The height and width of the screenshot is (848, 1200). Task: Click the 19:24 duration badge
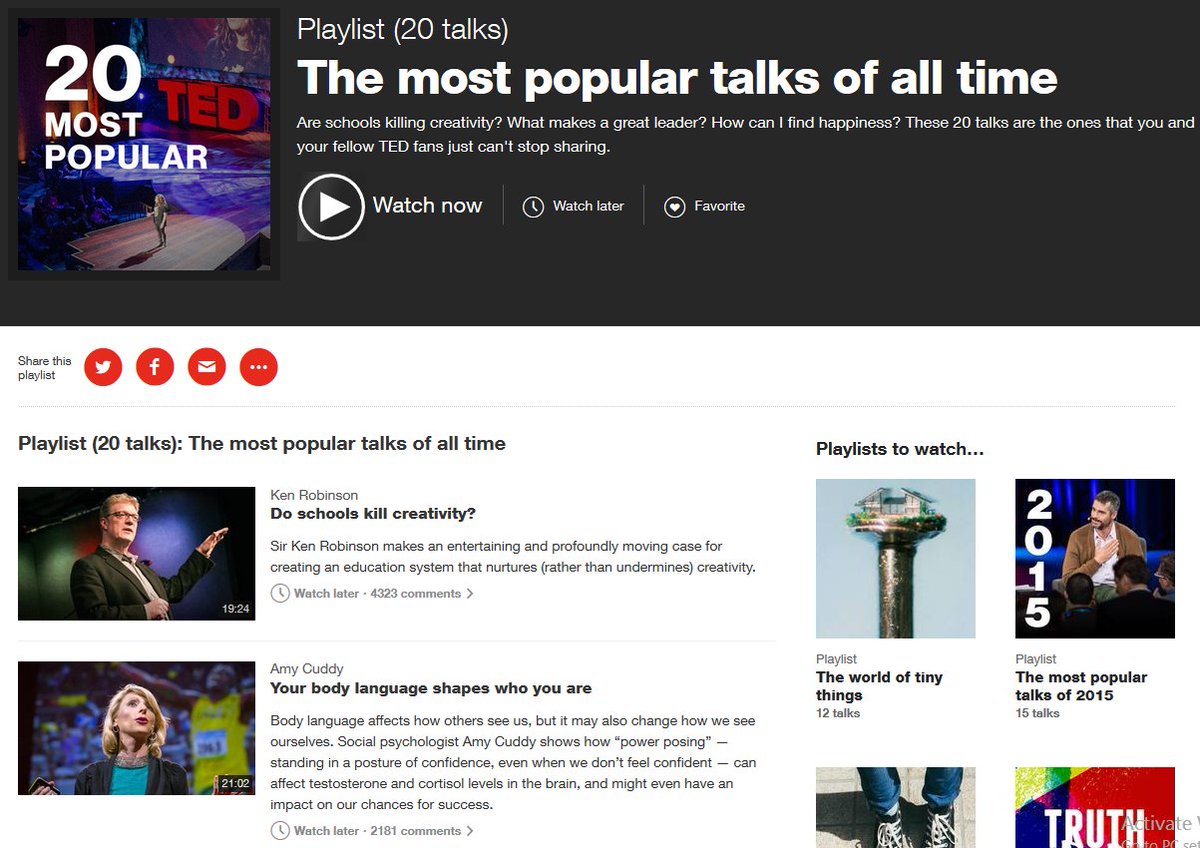coord(236,608)
